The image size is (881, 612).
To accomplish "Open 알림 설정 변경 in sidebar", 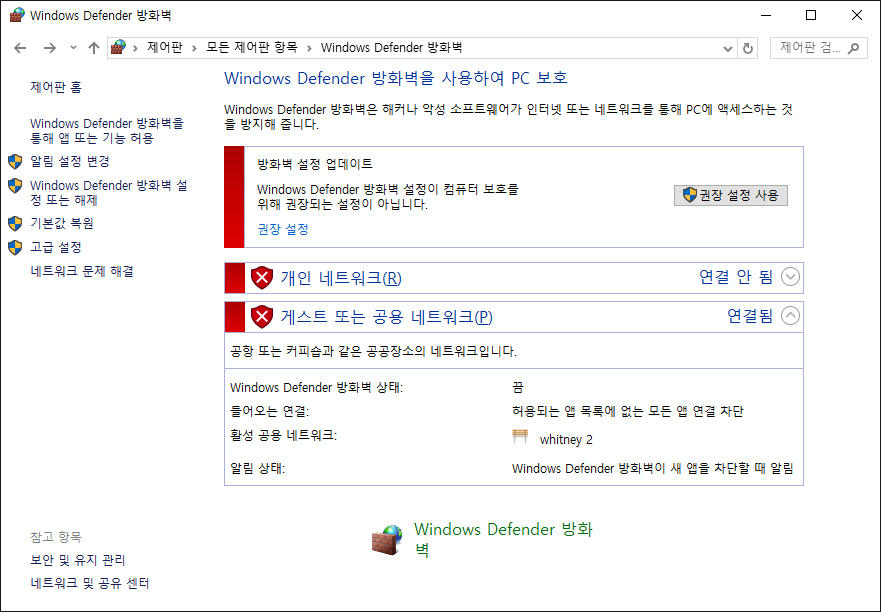I will pos(70,161).
